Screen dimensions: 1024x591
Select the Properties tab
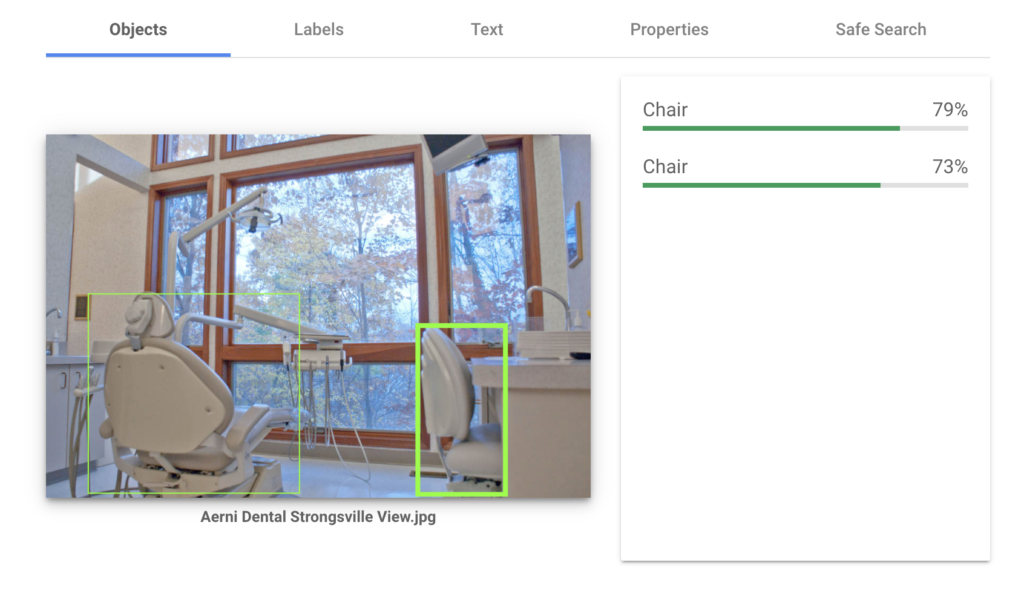[x=669, y=30]
